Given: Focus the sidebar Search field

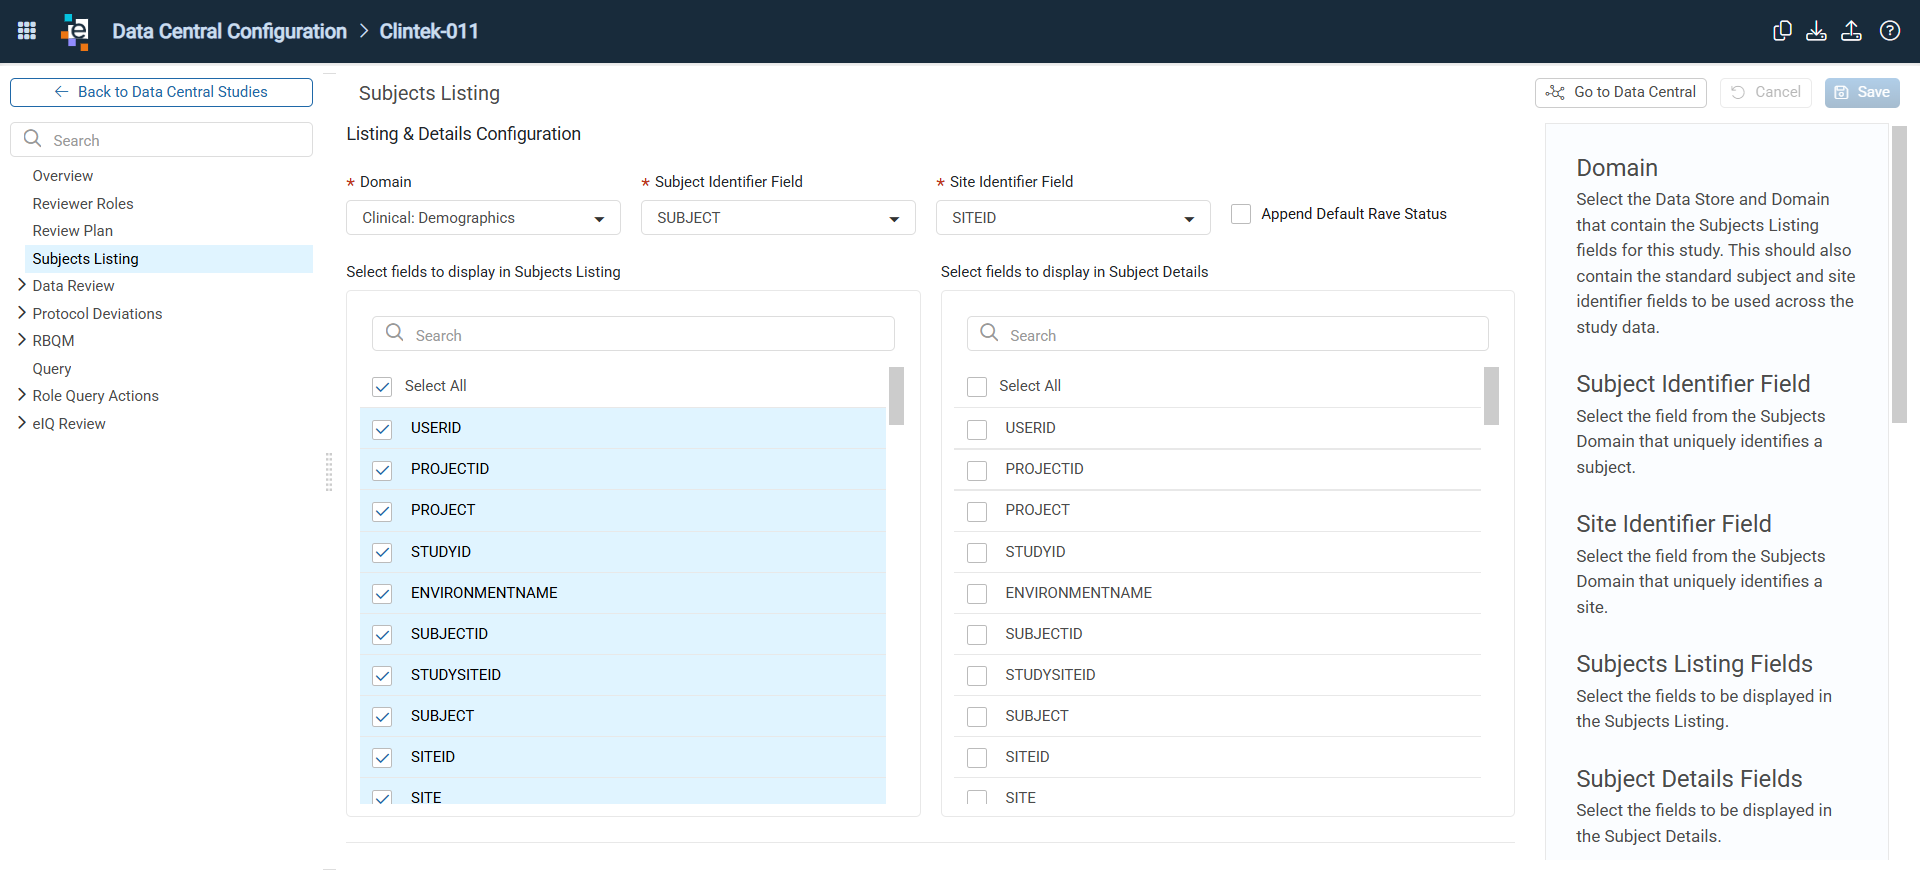Looking at the screenshot, I should pyautogui.click(x=161, y=140).
